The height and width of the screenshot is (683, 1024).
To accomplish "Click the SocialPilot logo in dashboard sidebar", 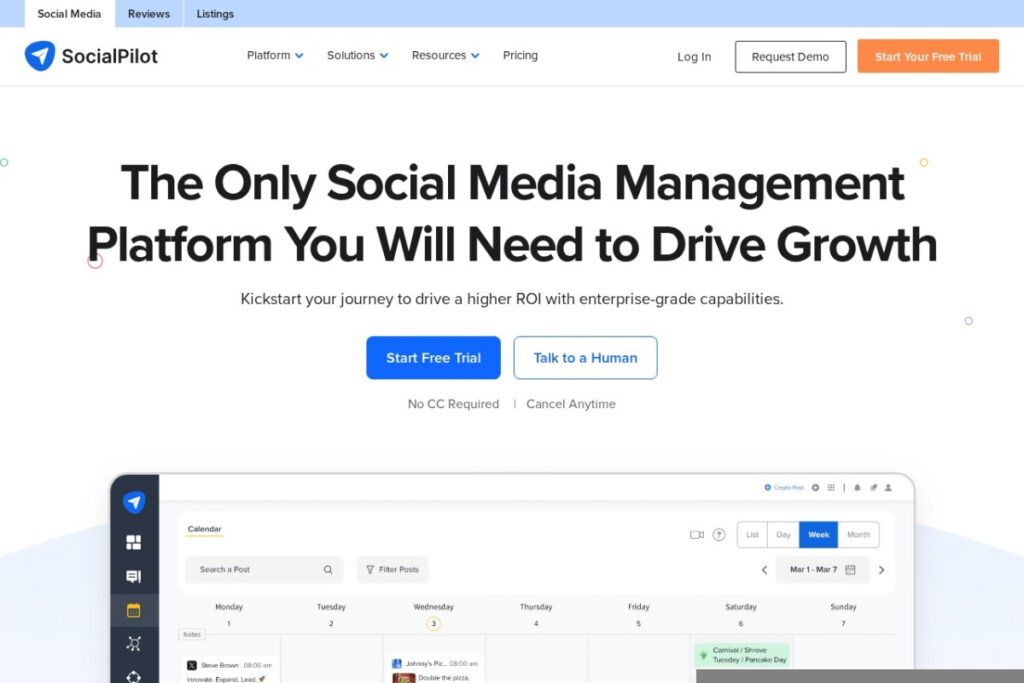I will 134,502.
